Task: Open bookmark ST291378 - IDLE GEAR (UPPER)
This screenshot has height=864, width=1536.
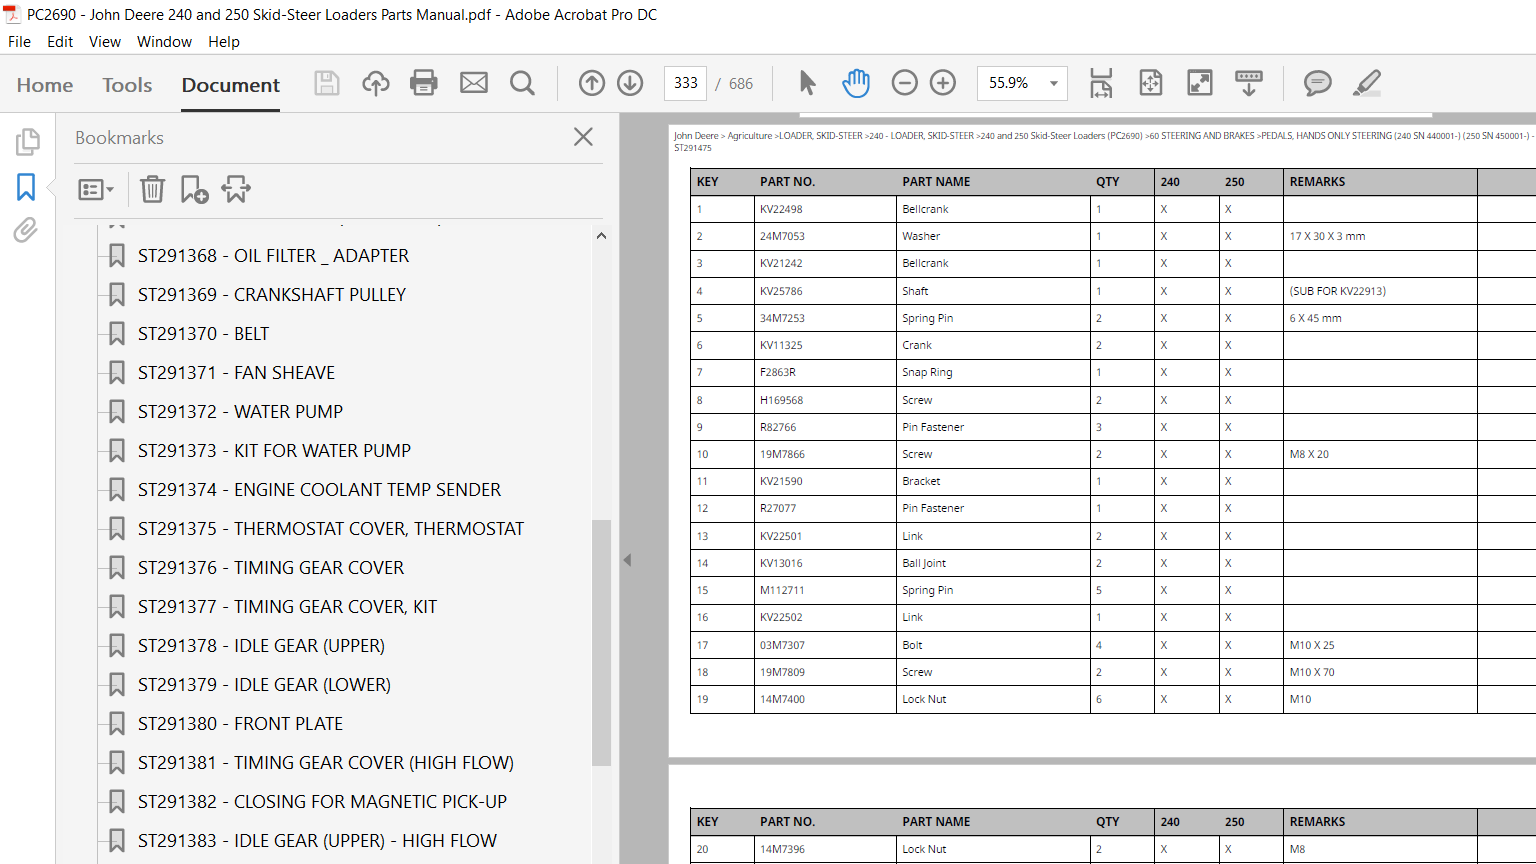Action: click(261, 646)
